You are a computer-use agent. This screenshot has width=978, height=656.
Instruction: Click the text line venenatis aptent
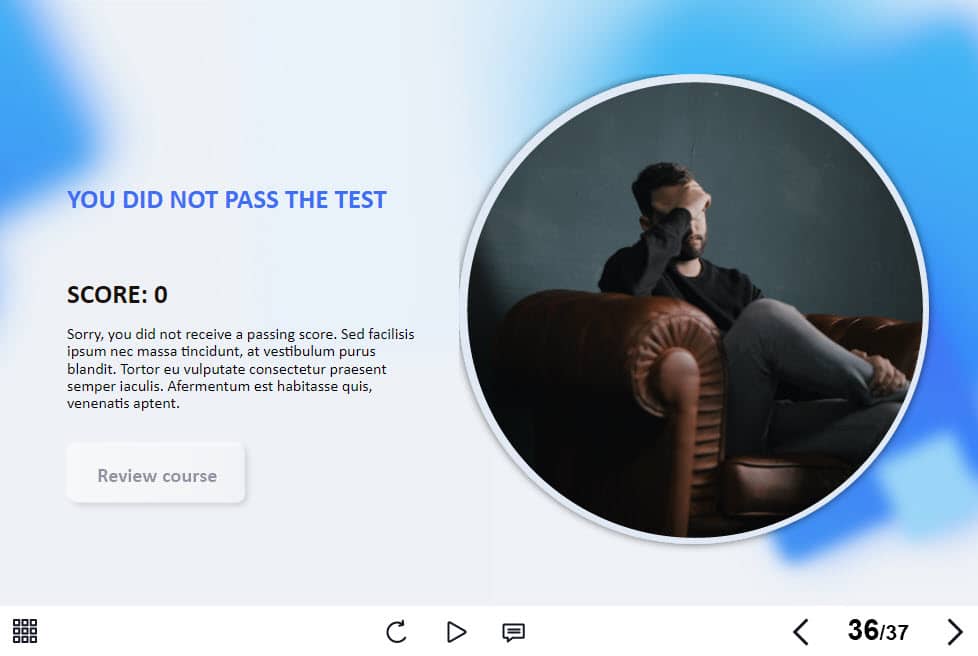pos(123,403)
